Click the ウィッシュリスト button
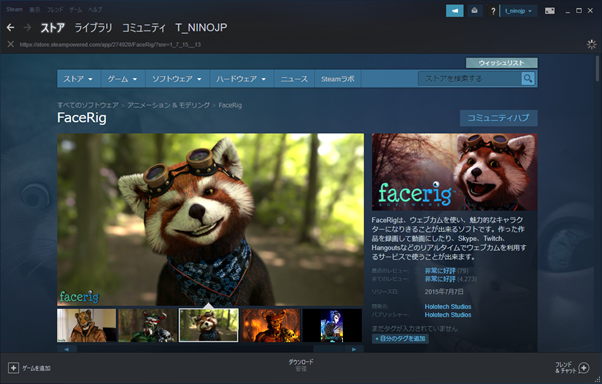Image resolution: width=602 pixels, height=384 pixels. [501, 63]
